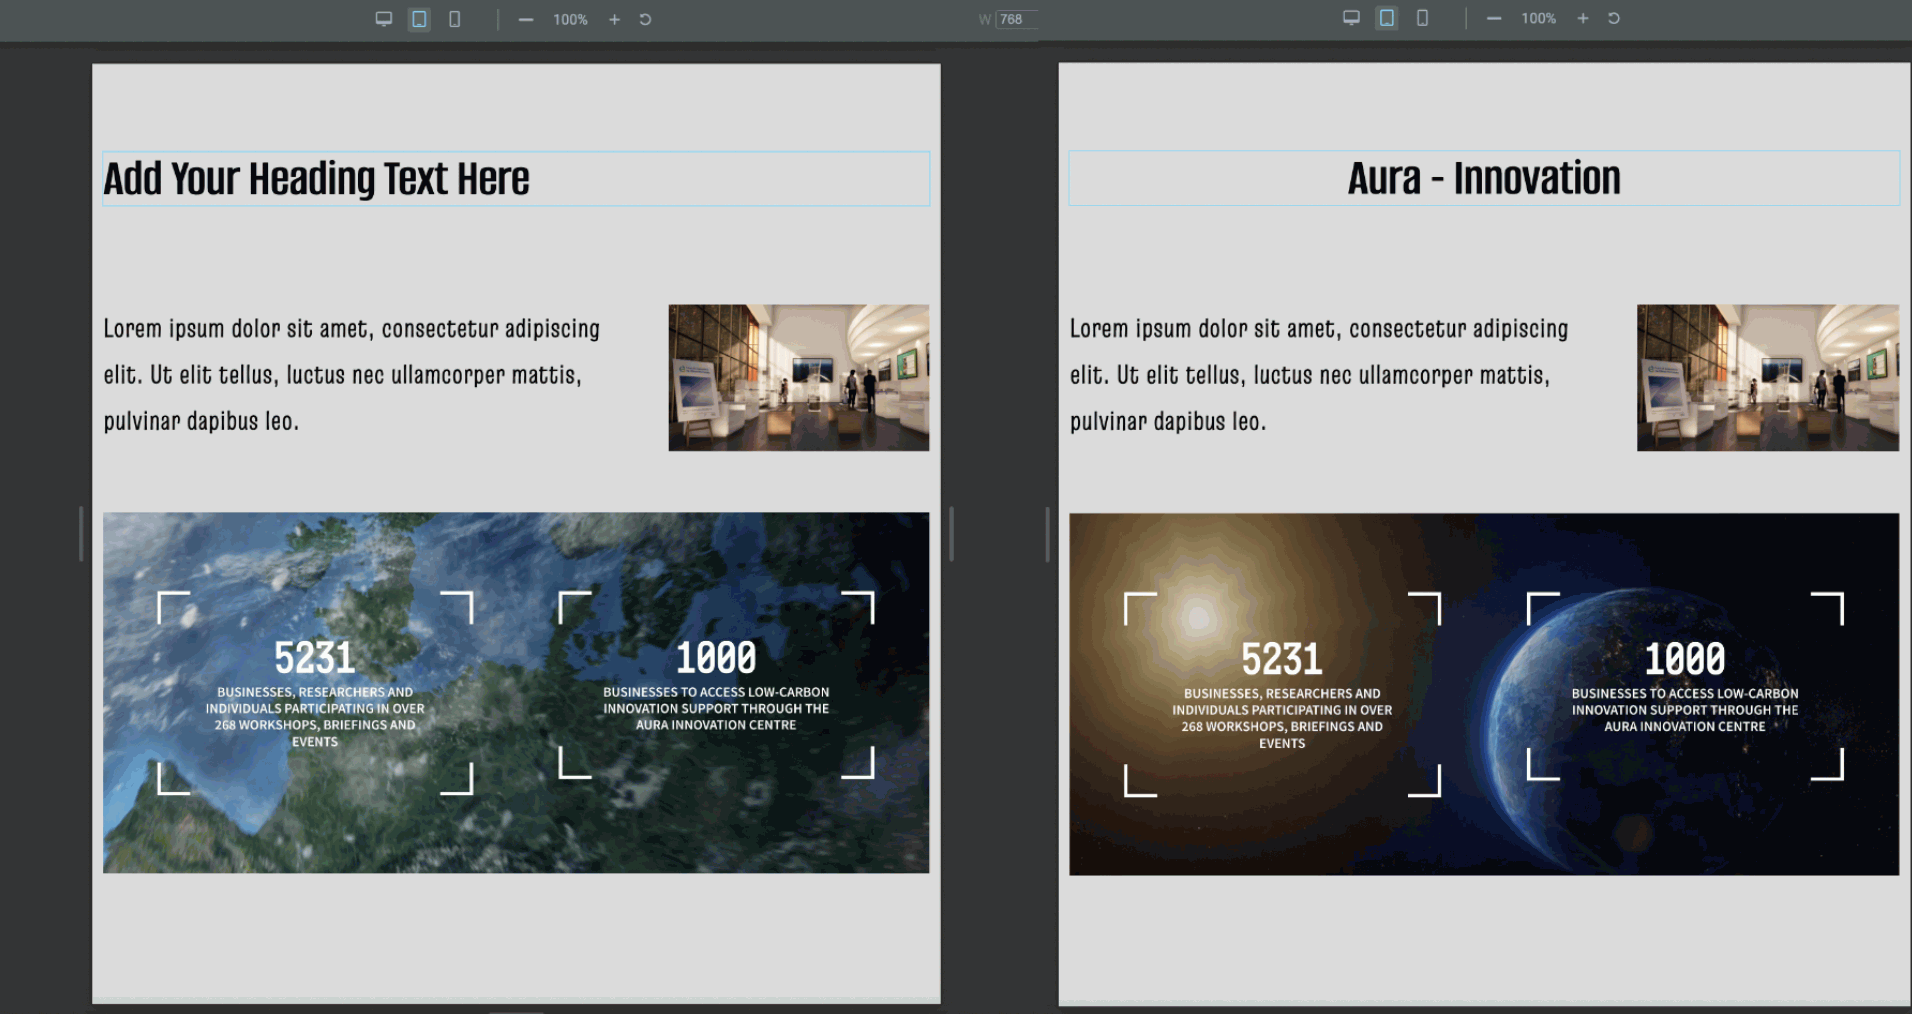Zoom out using minus in left toolbar
1912x1014 pixels.
tap(525, 19)
